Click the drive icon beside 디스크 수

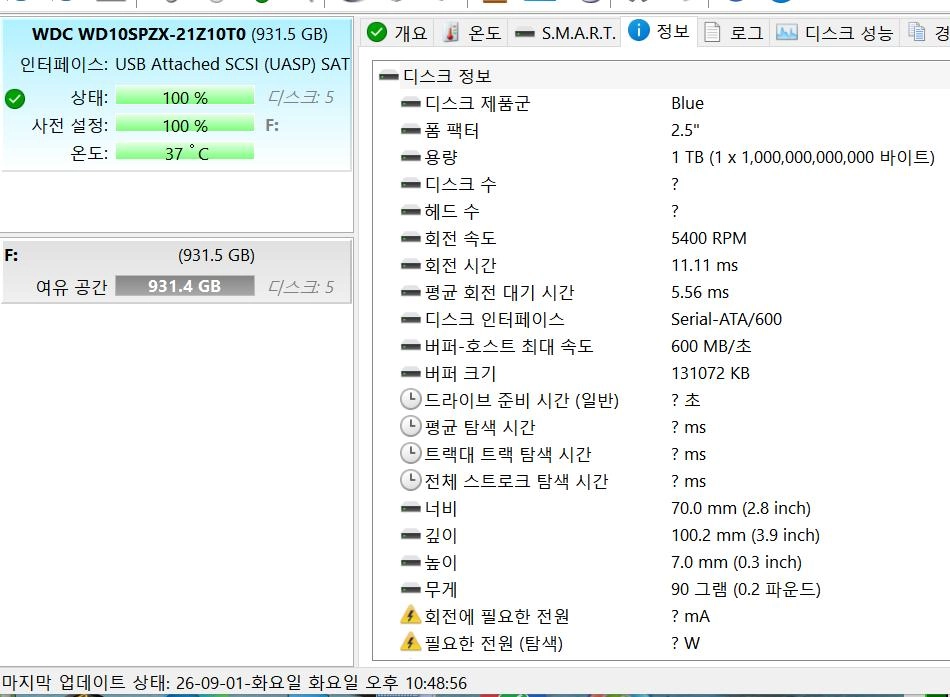pyautogui.click(x=411, y=184)
